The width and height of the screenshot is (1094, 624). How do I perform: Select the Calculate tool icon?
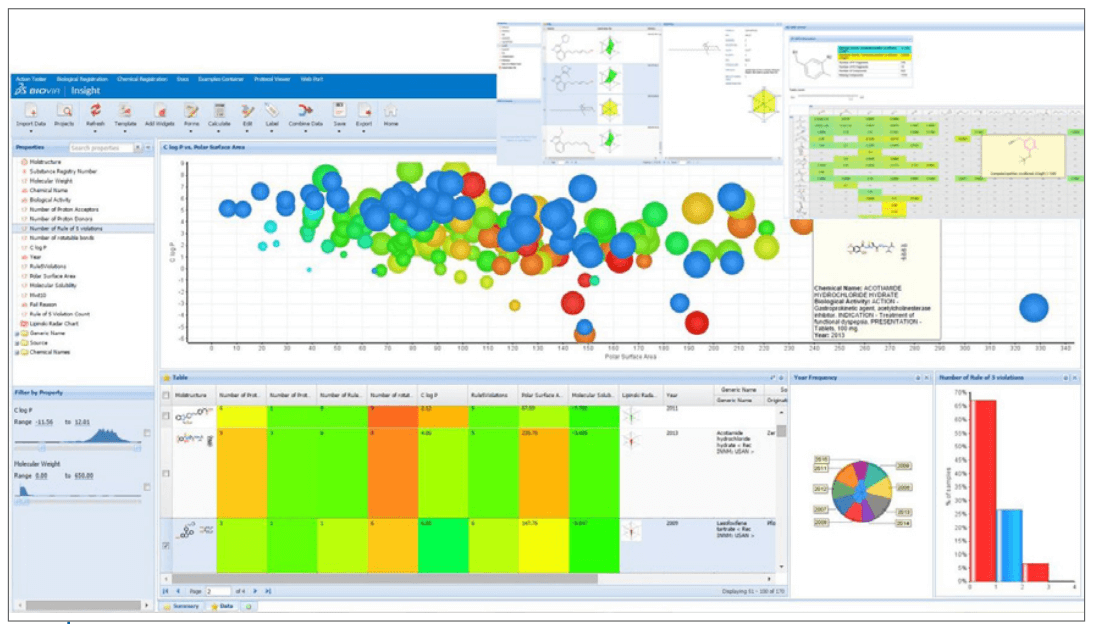219,111
